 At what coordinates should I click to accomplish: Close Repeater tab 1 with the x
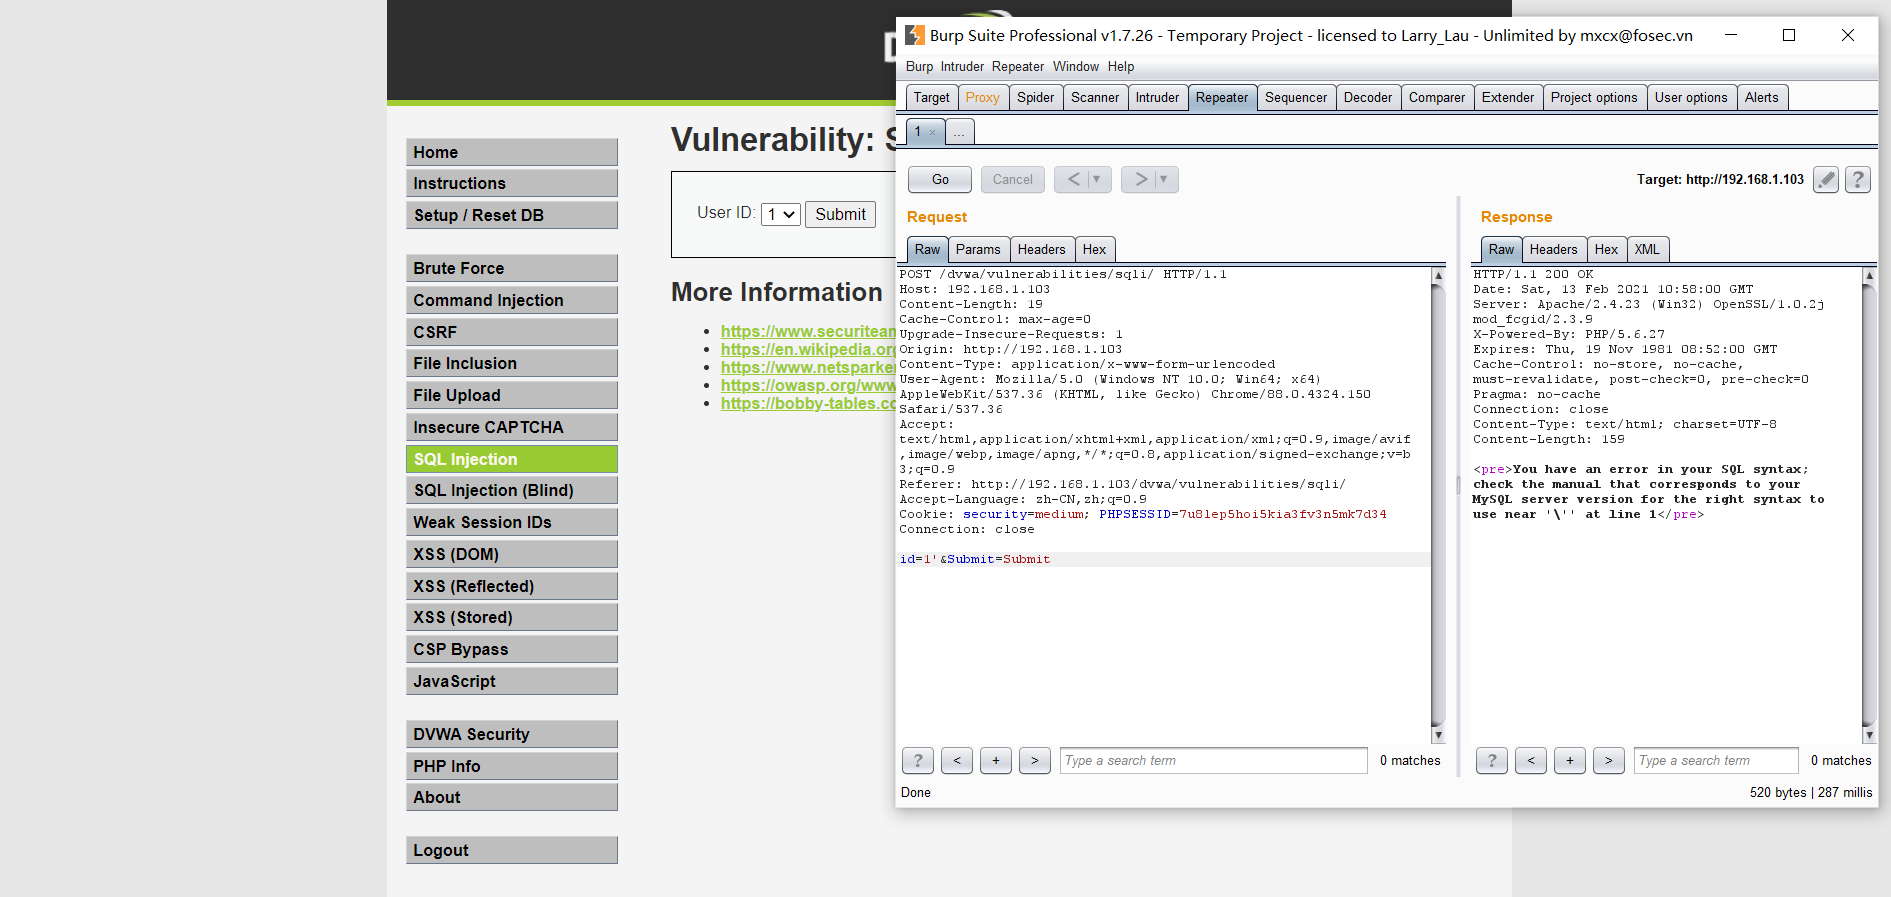[933, 132]
